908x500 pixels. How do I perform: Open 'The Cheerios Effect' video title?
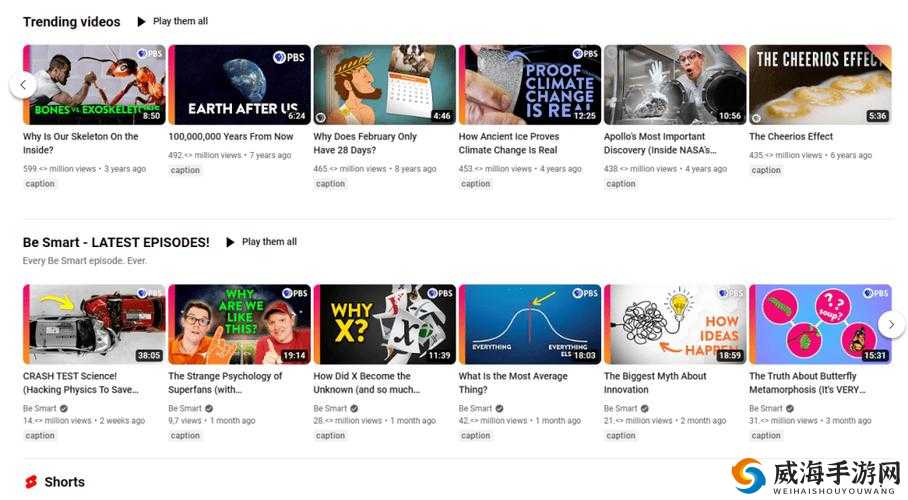(x=790, y=137)
